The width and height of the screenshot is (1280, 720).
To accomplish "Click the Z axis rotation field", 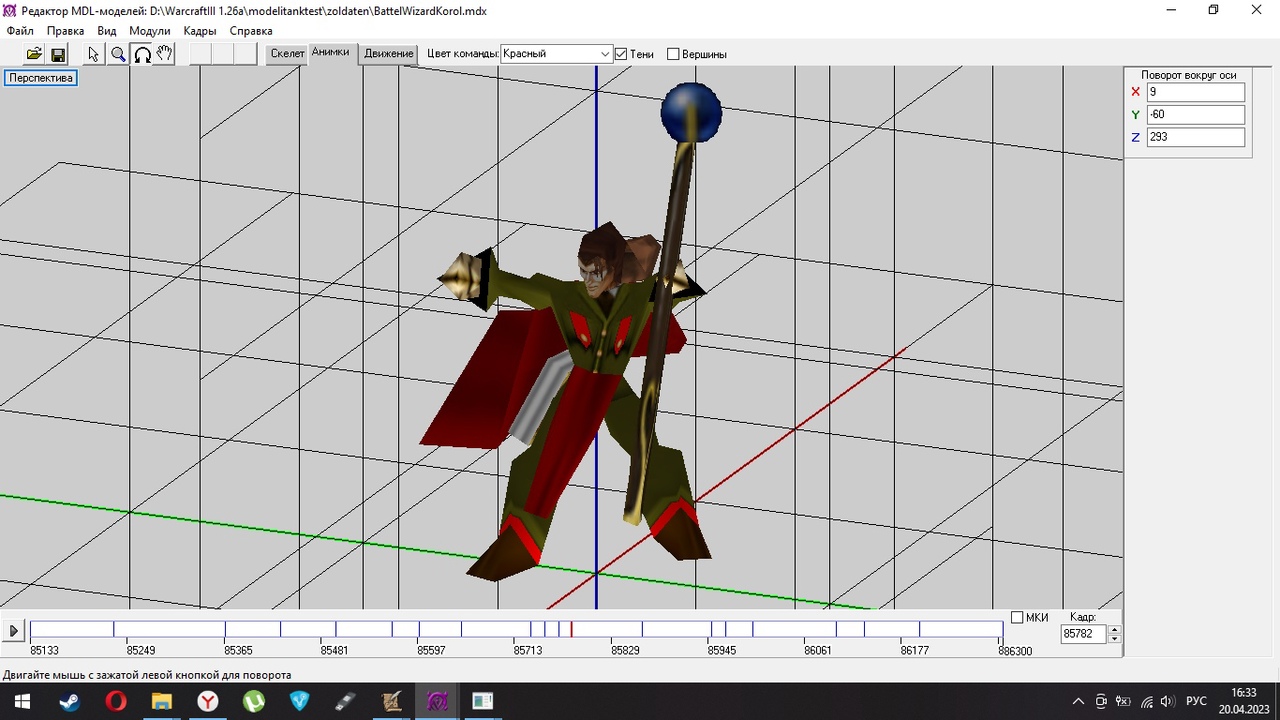I will click(1195, 137).
